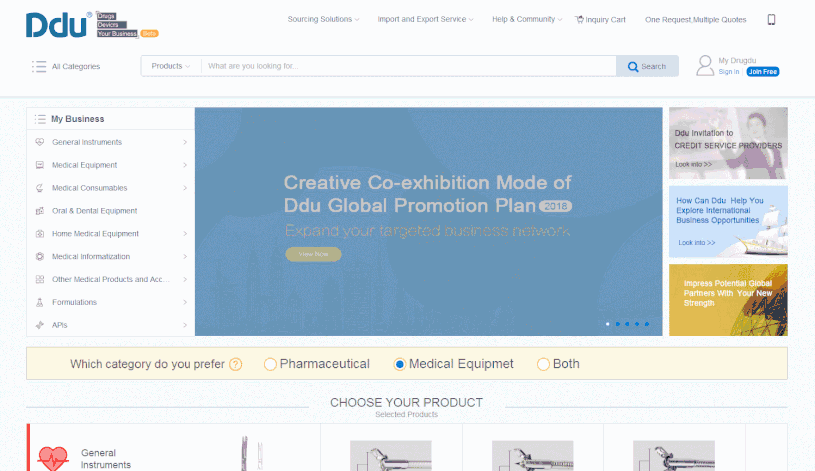Expand the Sourcing Solutions menu
The width and height of the screenshot is (815, 471).
click(324, 19)
